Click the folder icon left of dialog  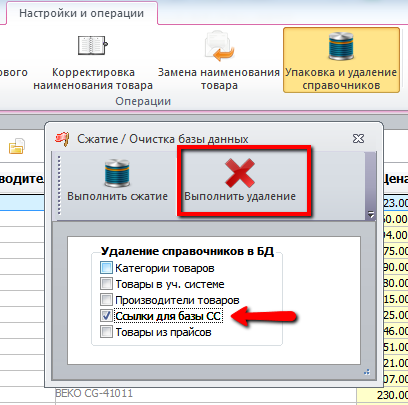tap(17, 146)
